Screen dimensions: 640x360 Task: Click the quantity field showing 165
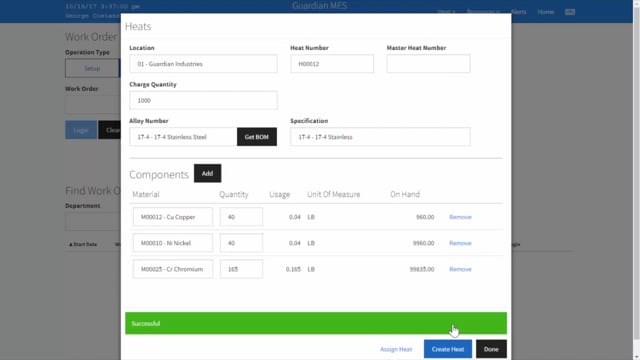241,269
